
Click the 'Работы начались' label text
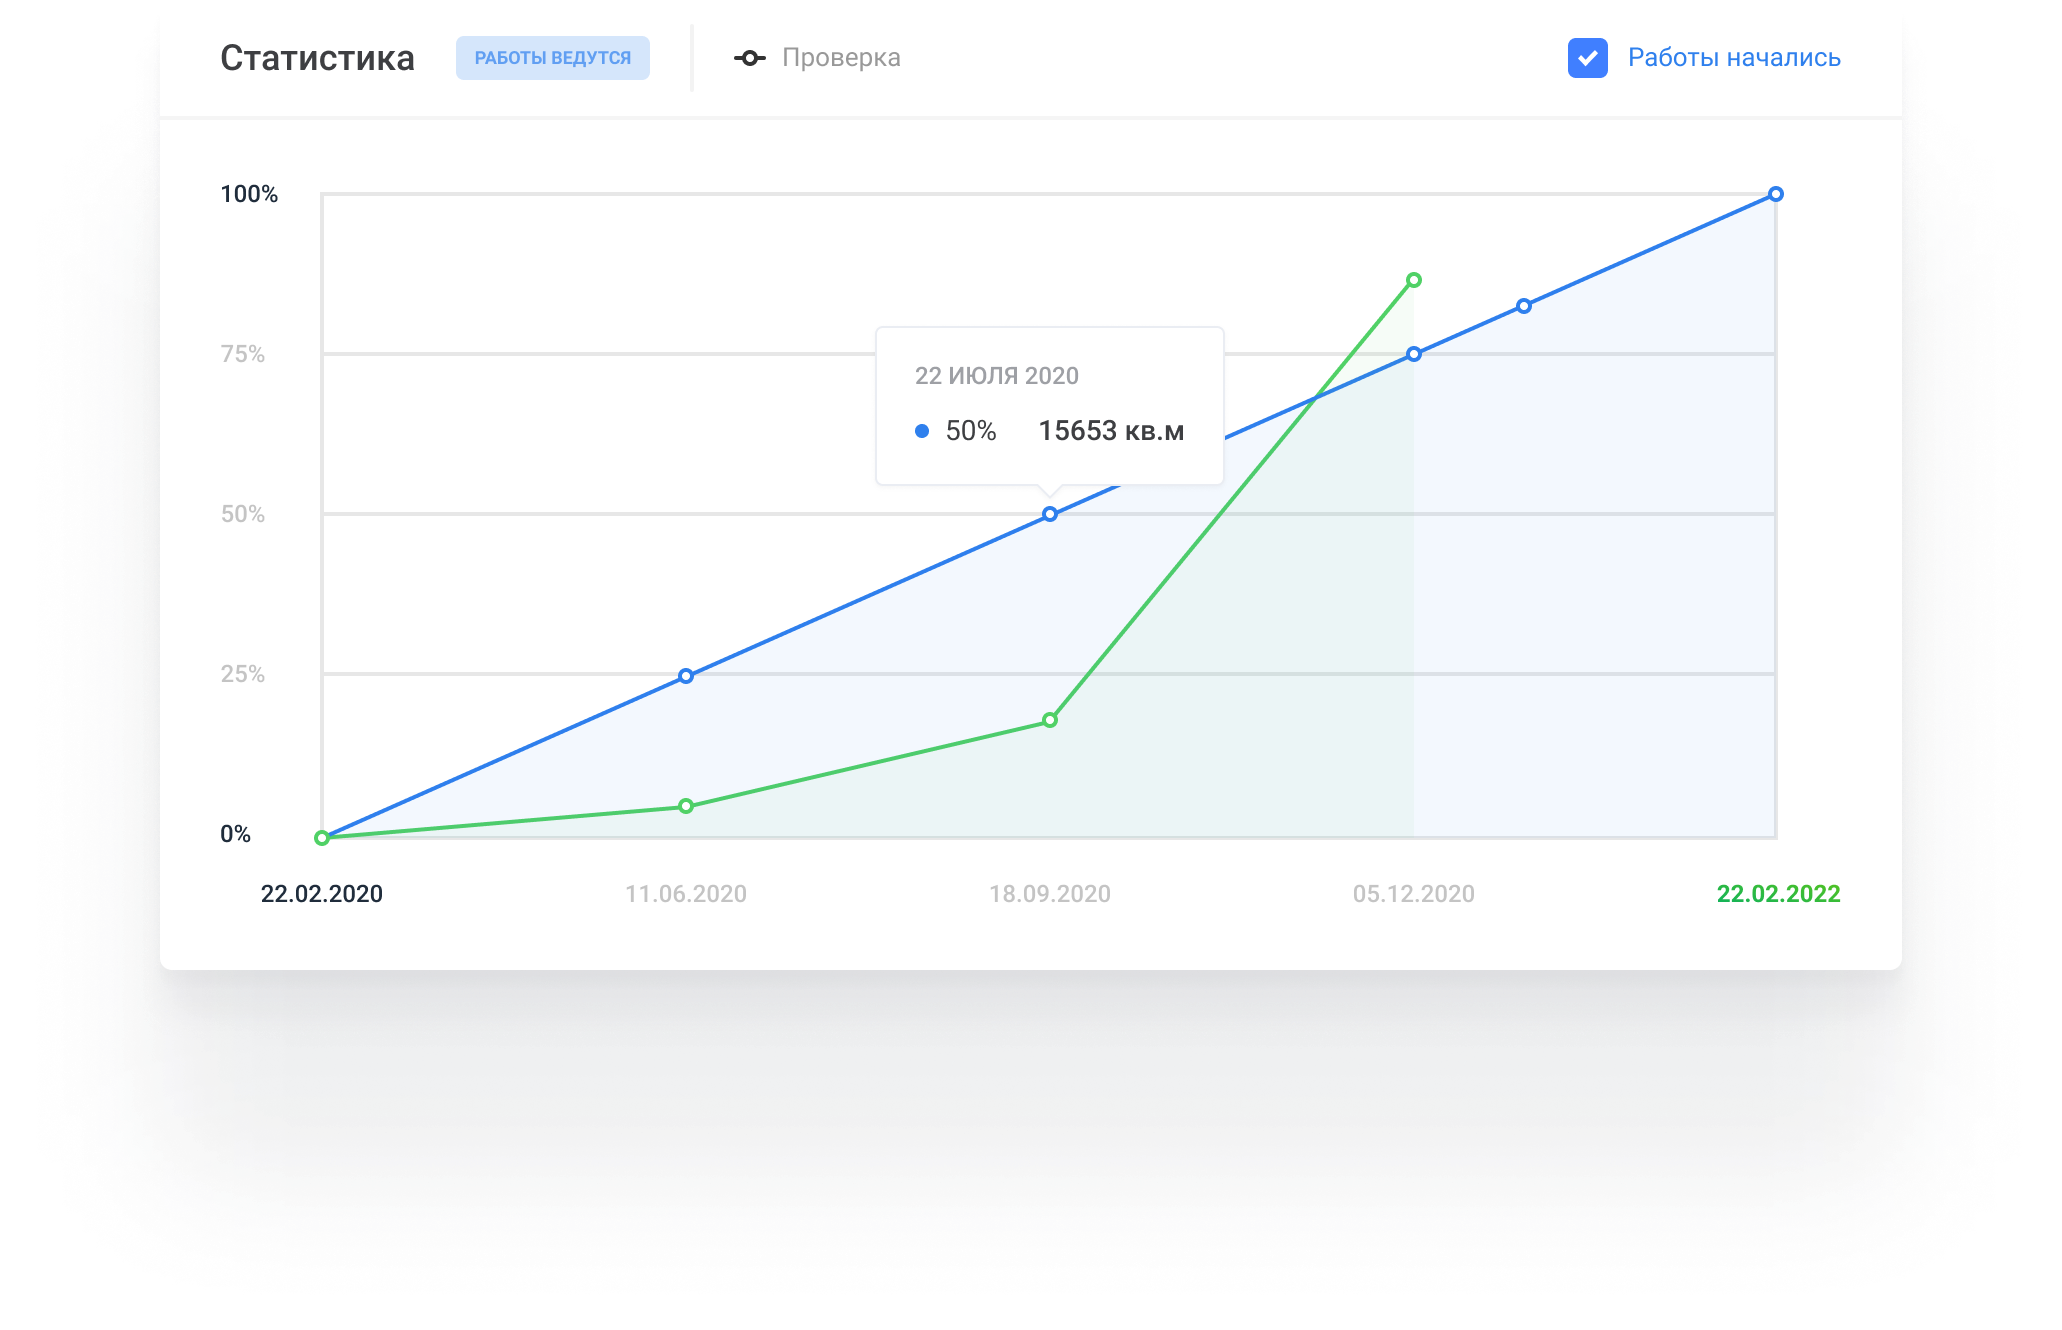[1733, 58]
